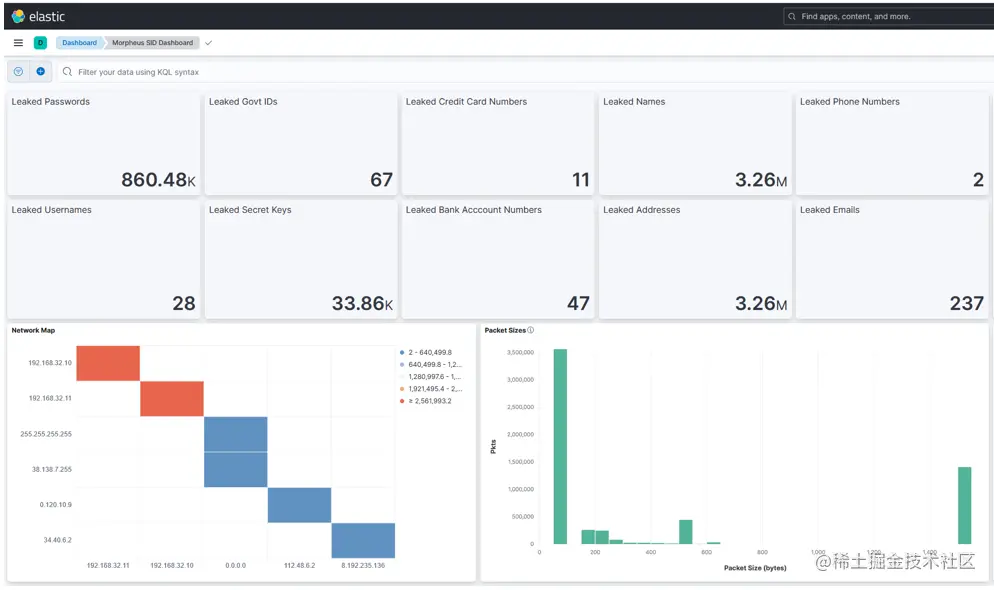Click the Network Map panel title
The image size is (994, 590).
[31, 330]
